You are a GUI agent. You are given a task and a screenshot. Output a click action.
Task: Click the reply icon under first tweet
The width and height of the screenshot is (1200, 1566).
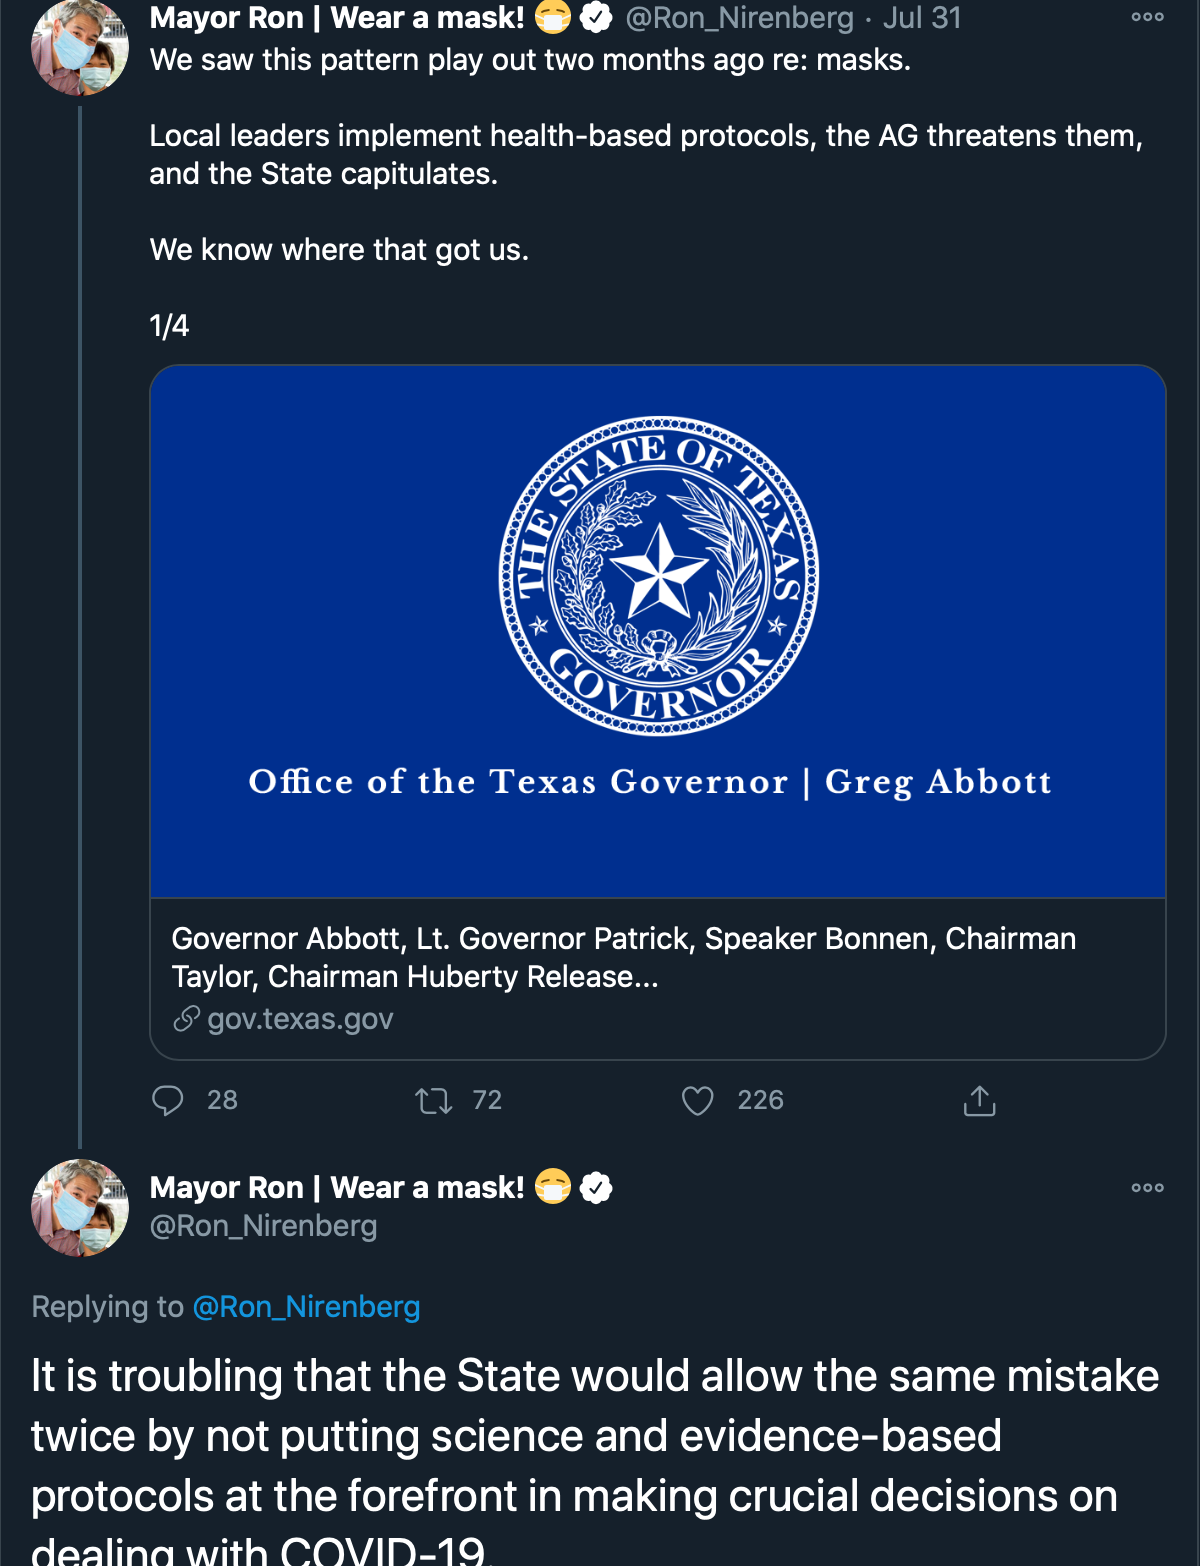(168, 1100)
